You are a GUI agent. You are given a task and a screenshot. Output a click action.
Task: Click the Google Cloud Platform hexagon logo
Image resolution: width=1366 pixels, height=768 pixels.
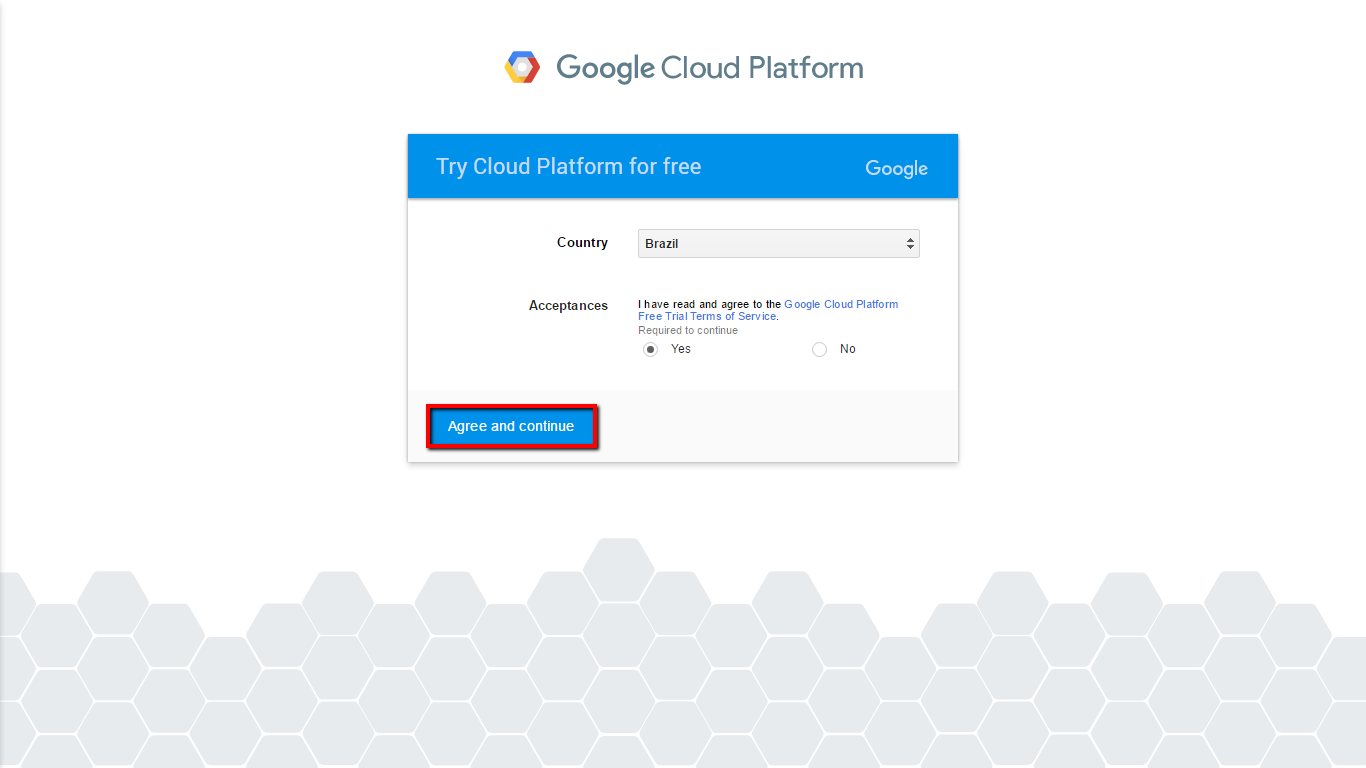pyautogui.click(x=522, y=67)
